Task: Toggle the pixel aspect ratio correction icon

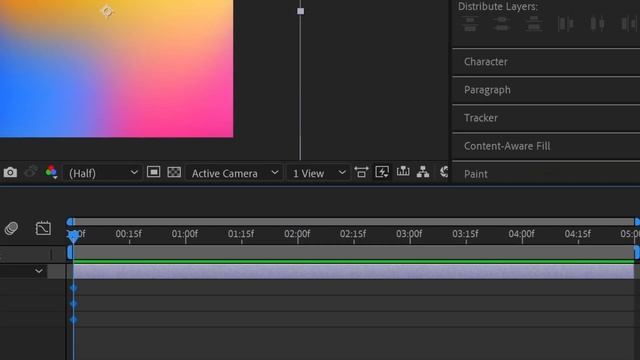Action: [361, 172]
